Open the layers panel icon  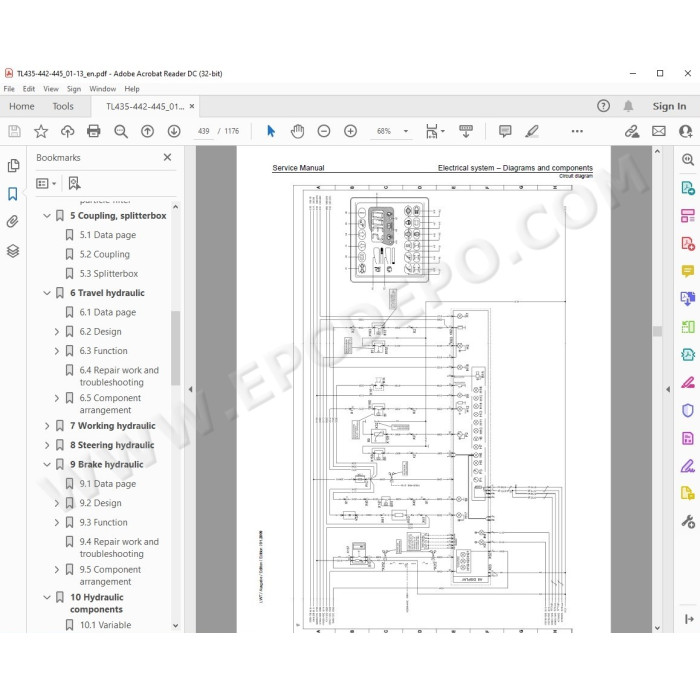click(13, 251)
